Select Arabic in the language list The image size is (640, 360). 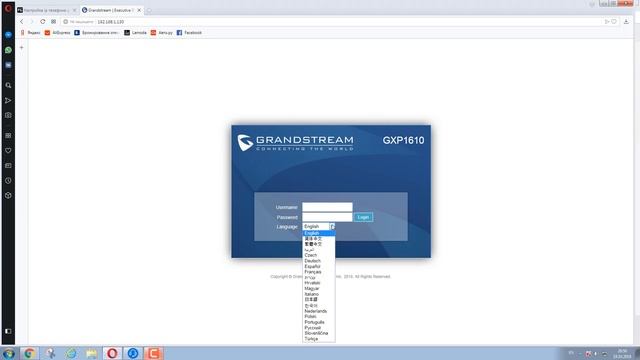tap(319, 249)
